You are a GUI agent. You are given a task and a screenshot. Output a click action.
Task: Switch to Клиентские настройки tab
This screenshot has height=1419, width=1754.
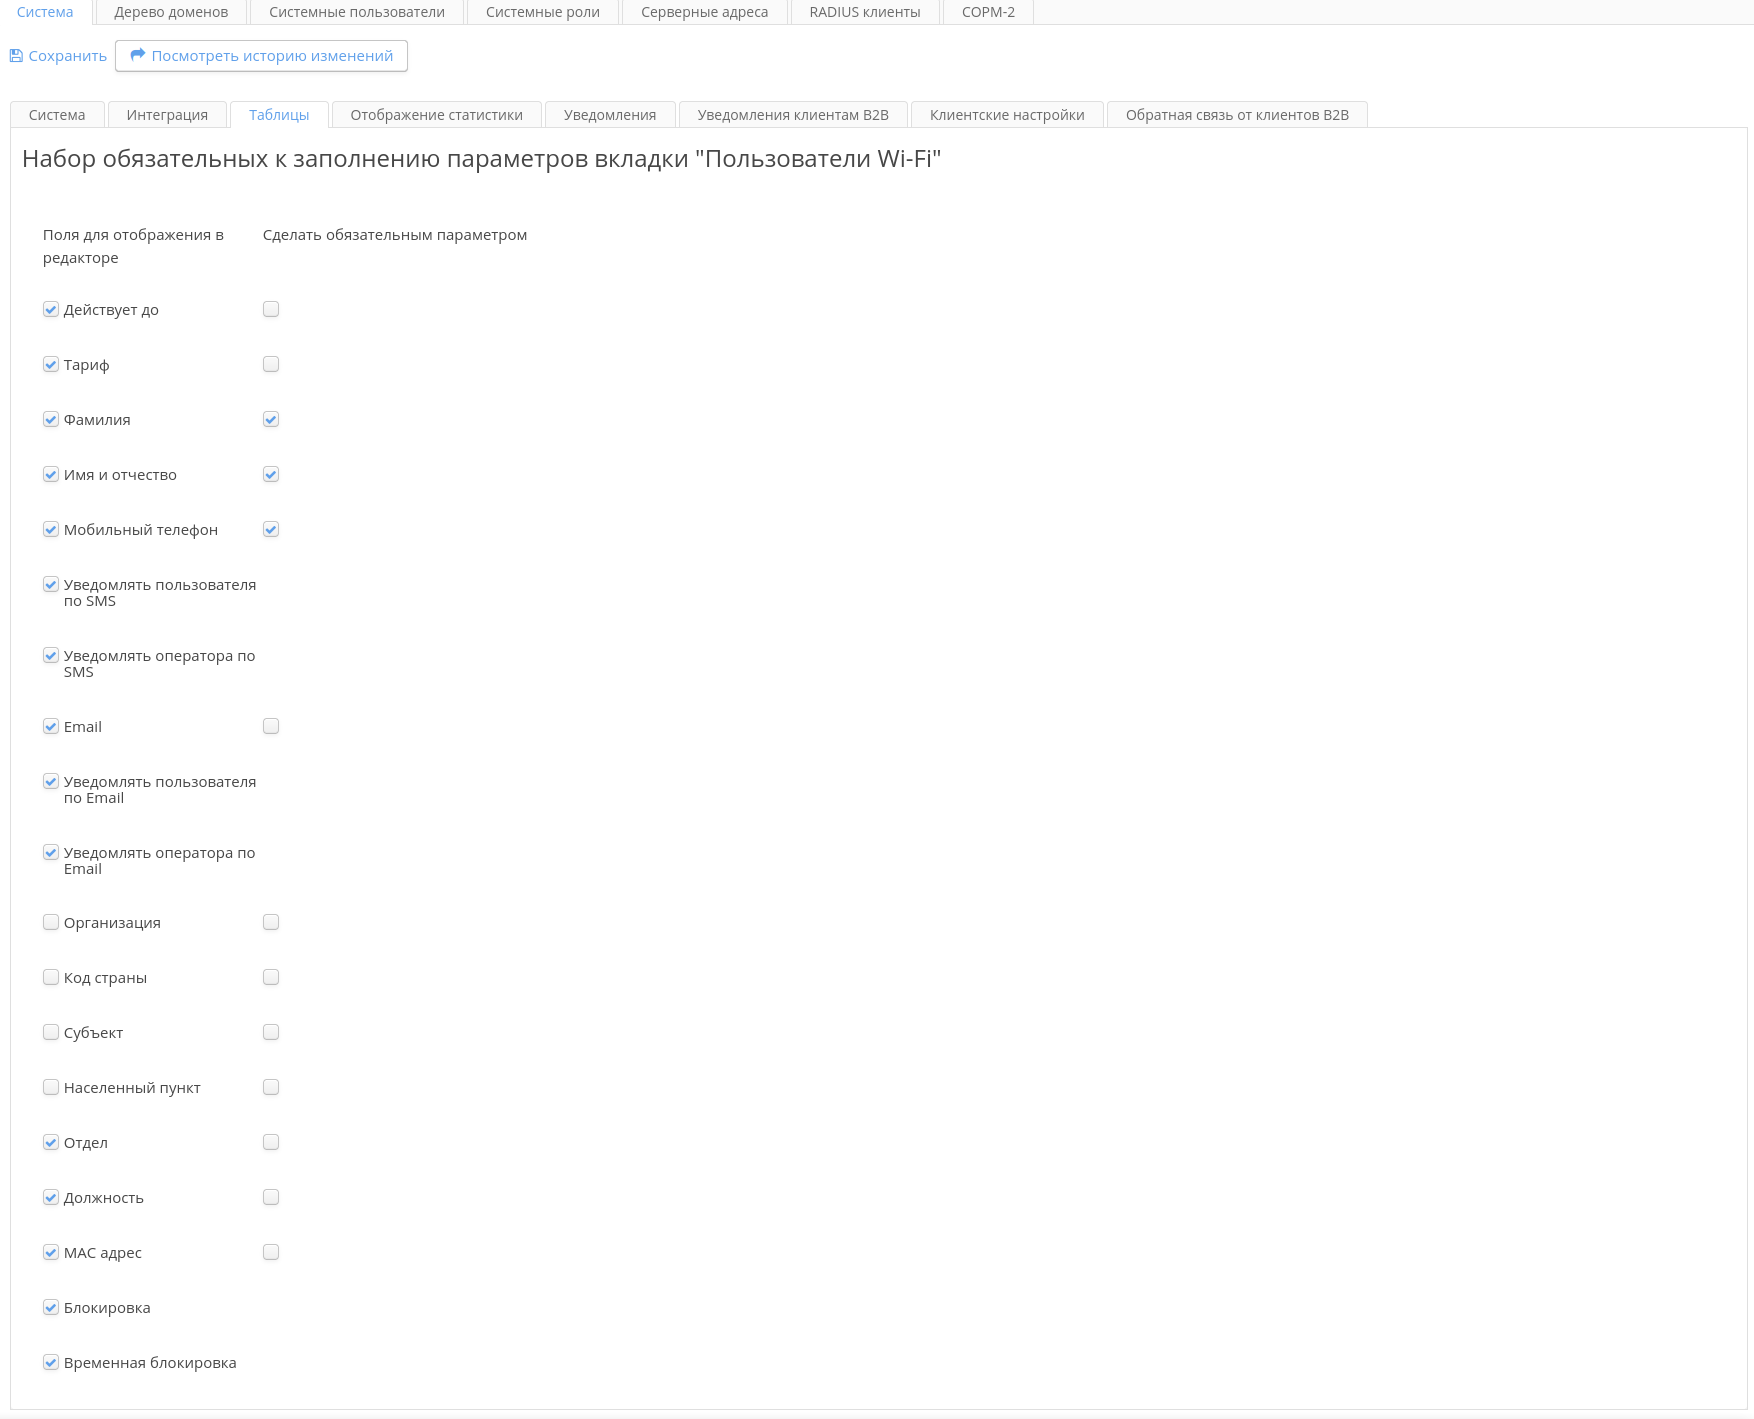pyautogui.click(x=1007, y=115)
